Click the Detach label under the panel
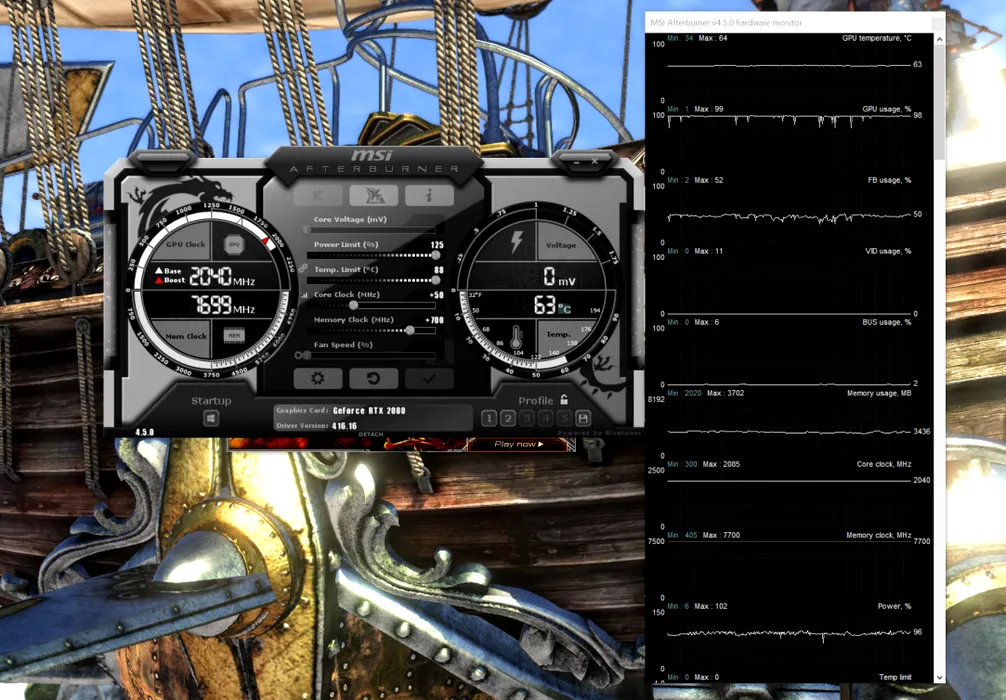1006x700 pixels. (371, 434)
